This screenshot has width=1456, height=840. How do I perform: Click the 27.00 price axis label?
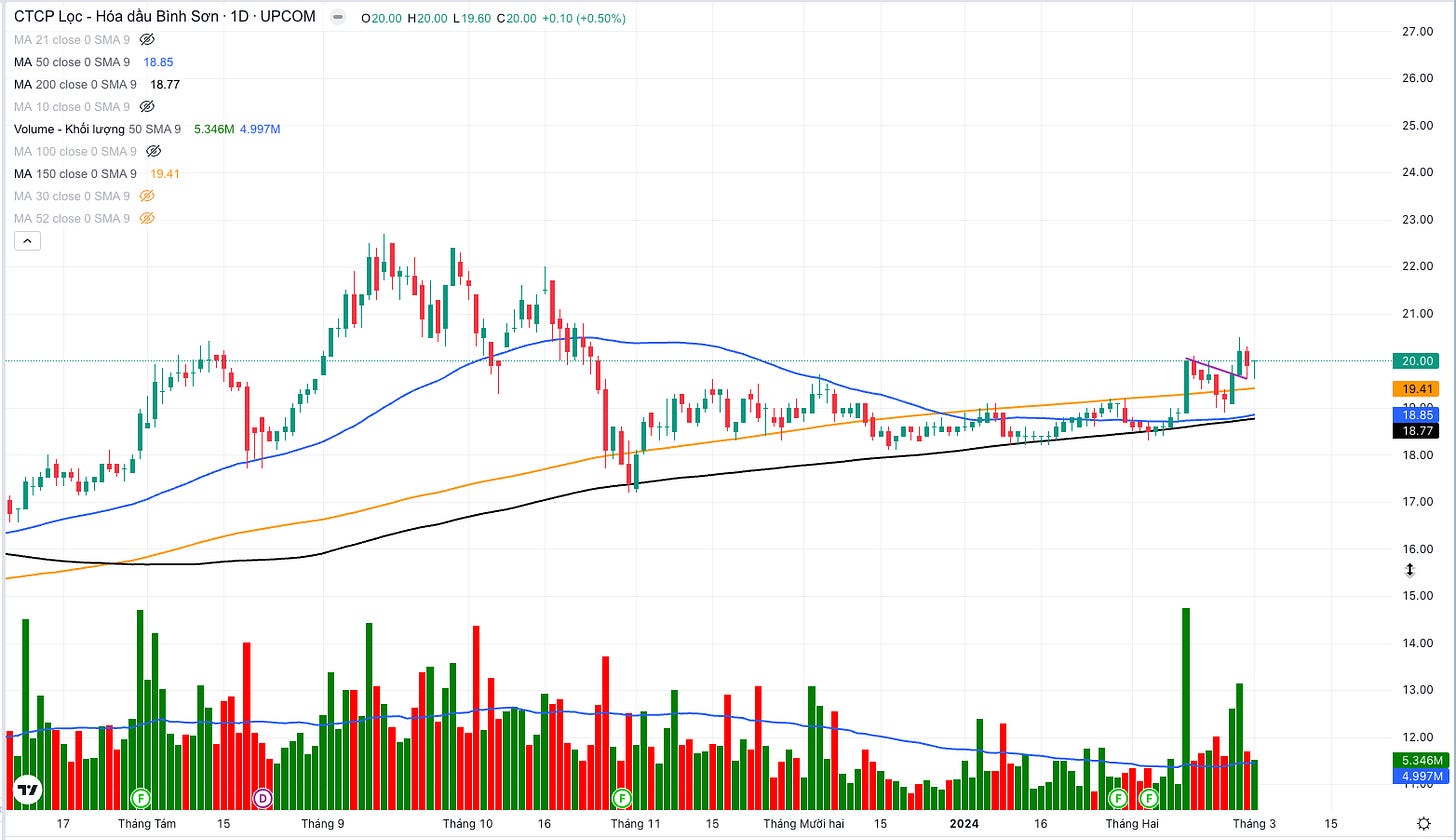1419,32
